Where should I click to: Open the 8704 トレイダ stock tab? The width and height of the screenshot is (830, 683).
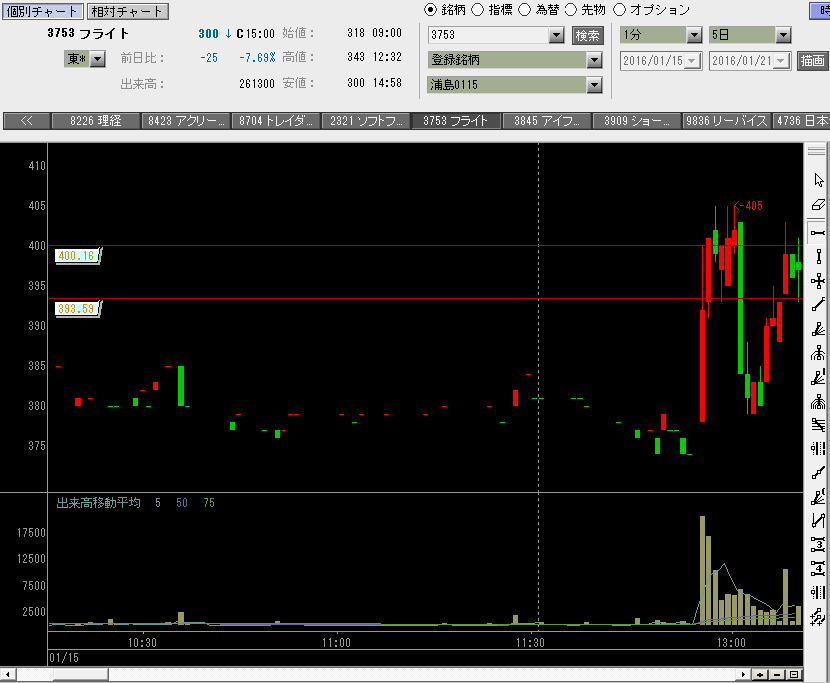click(x=276, y=121)
